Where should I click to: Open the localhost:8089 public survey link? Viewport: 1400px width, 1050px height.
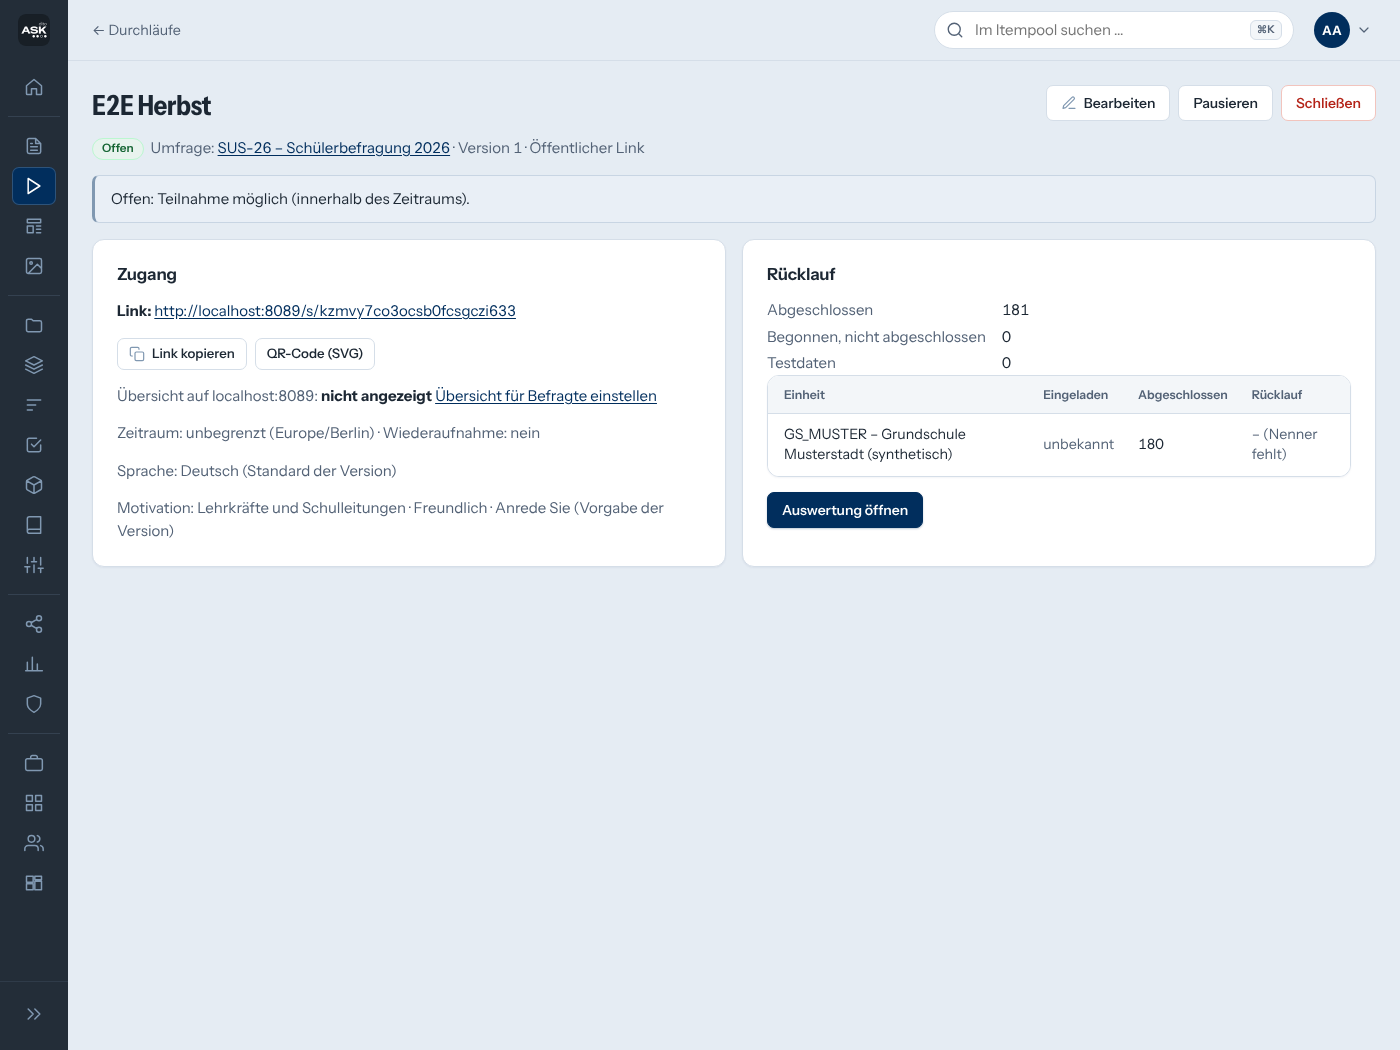point(335,311)
